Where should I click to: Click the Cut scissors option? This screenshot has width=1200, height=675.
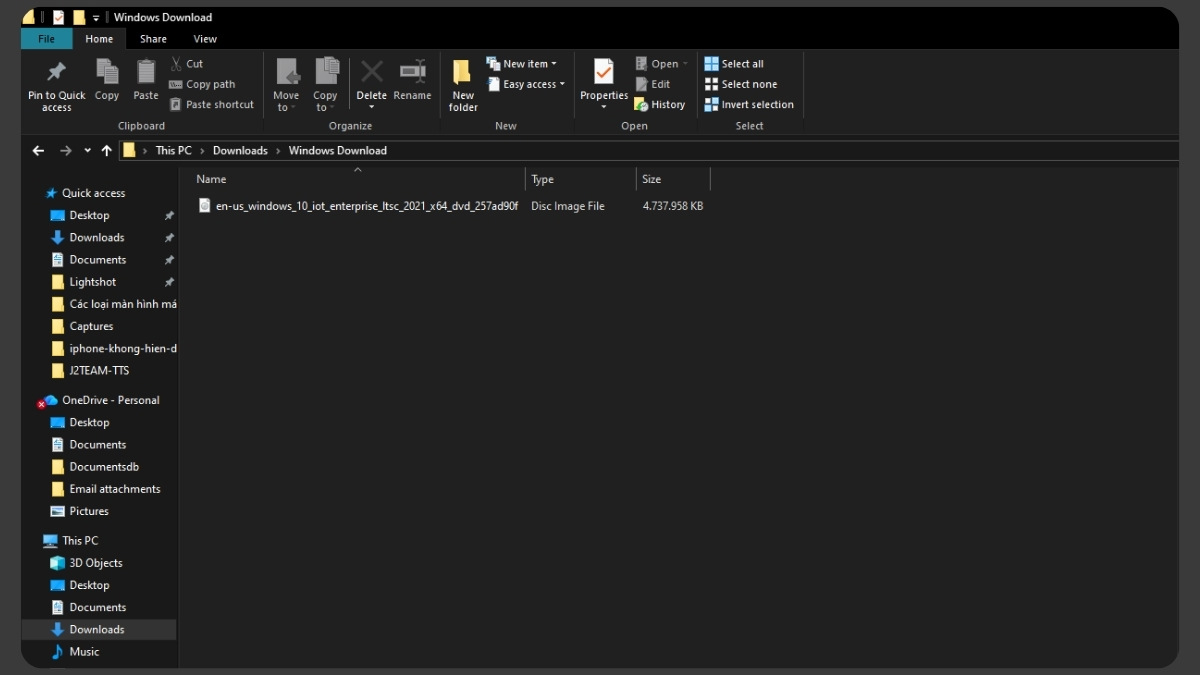pos(186,64)
